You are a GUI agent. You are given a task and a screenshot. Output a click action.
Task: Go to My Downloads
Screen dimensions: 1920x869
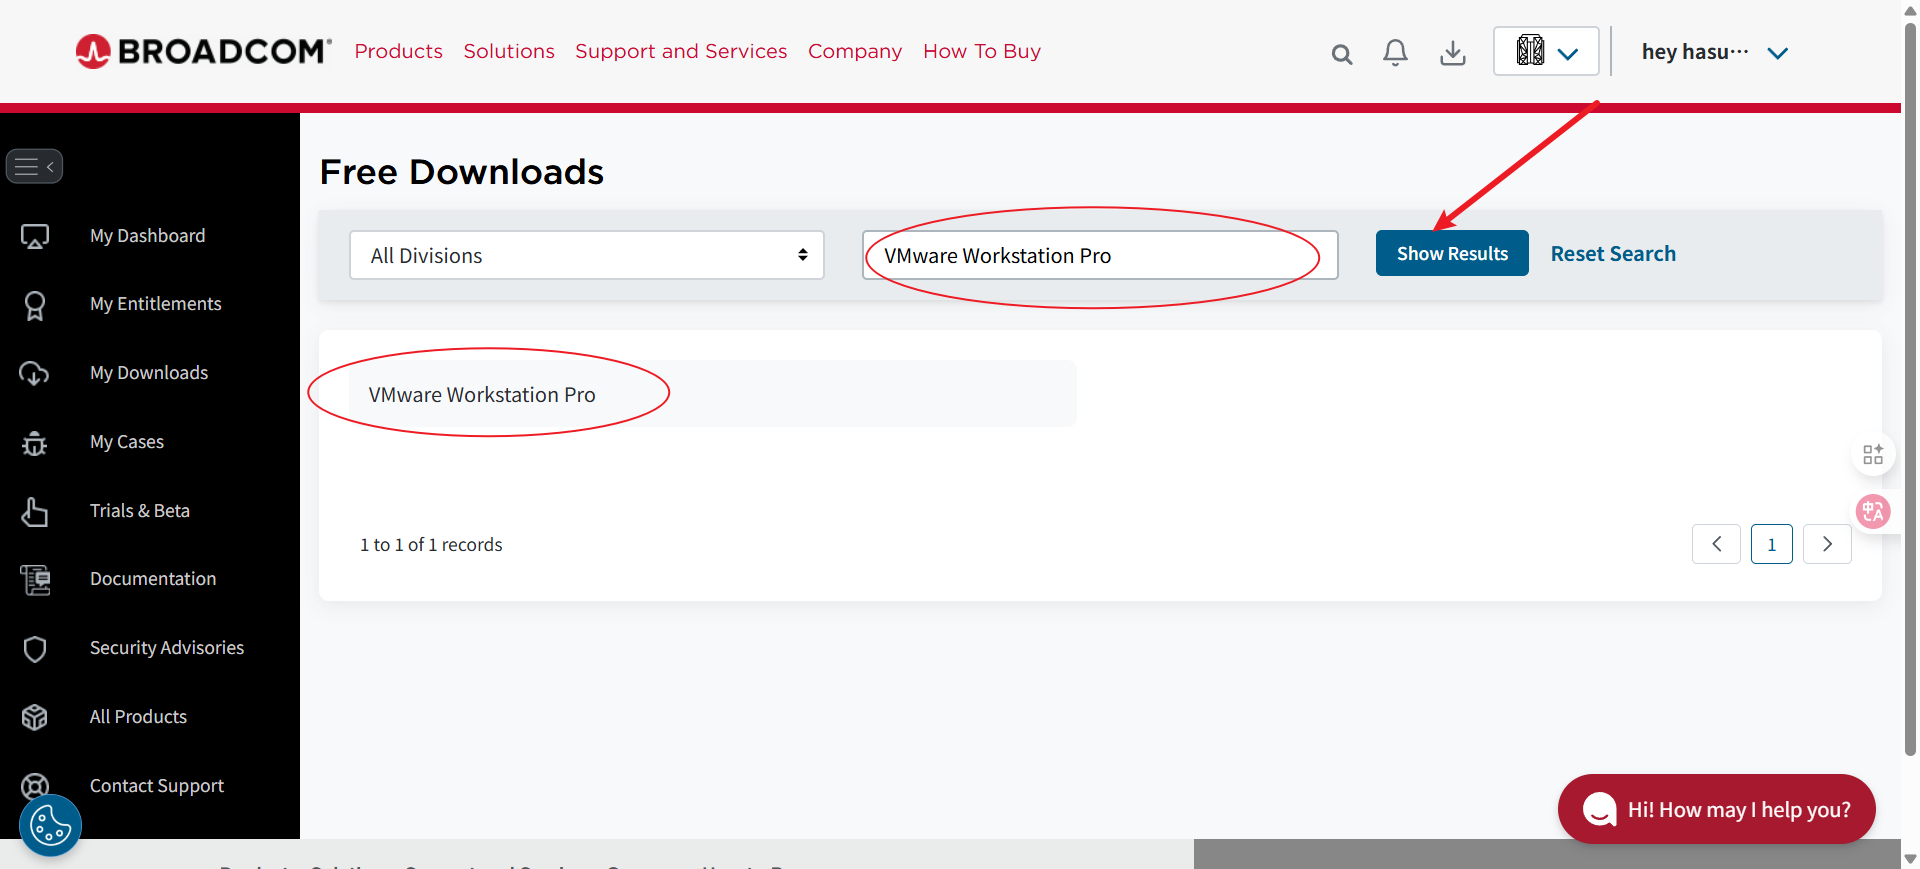[x=149, y=373]
